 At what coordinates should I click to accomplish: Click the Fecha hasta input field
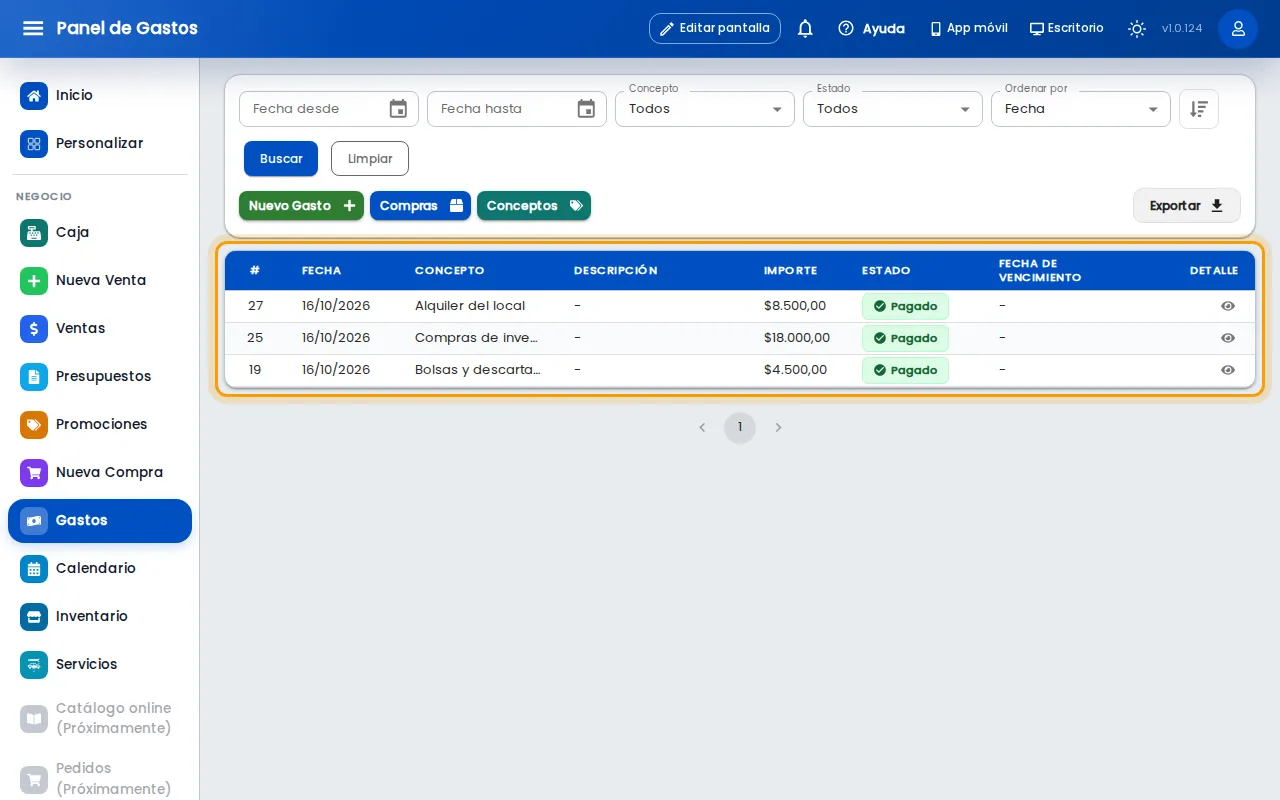pos(517,109)
